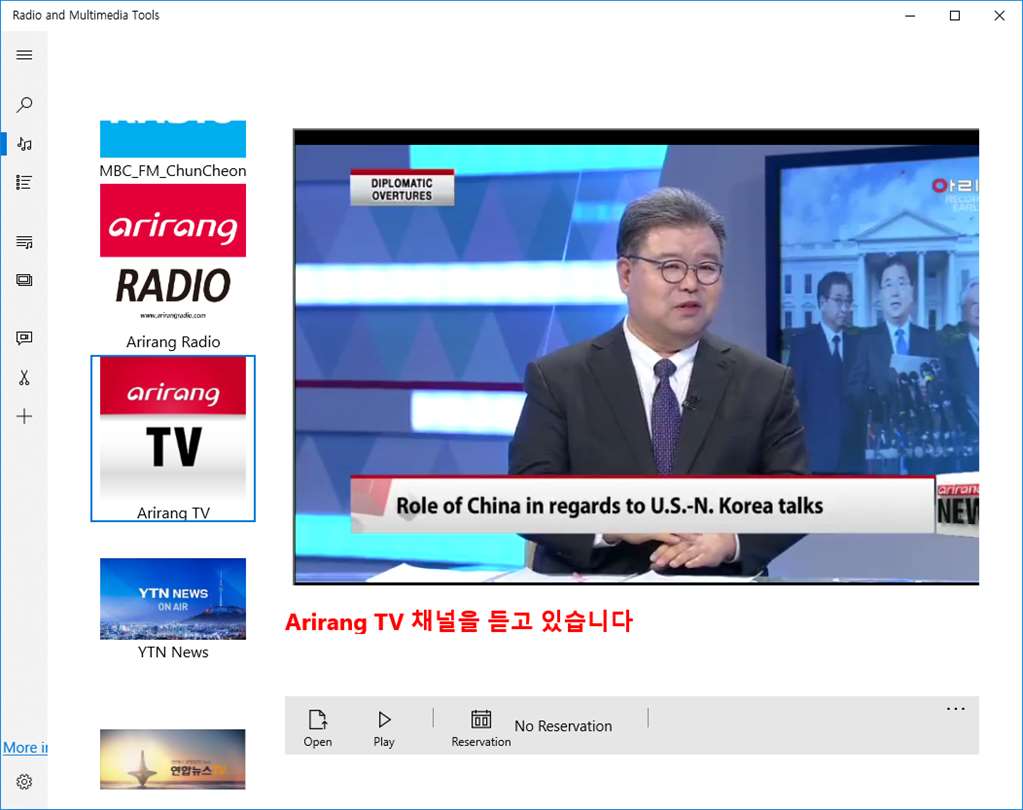Image resolution: width=1023 pixels, height=810 pixels.
Task: Close the Radio and Multimedia Tools window
Action: coord(999,16)
